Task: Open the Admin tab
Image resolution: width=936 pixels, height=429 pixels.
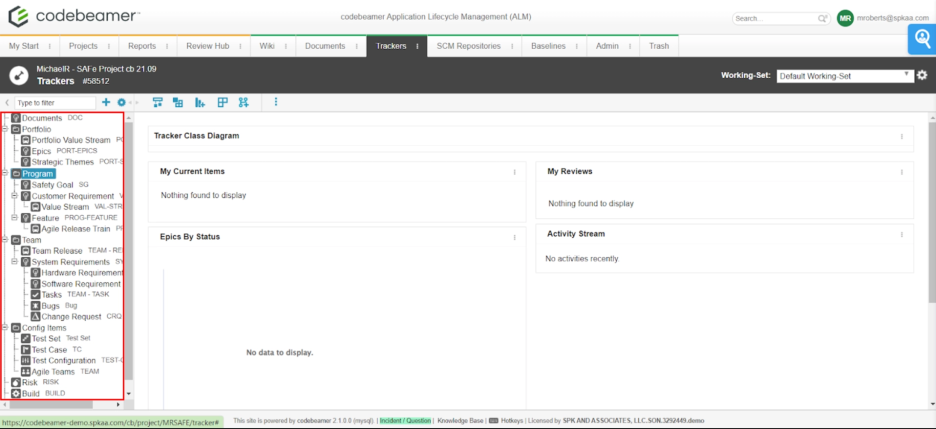Action: pyautogui.click(x=607, y=46)
